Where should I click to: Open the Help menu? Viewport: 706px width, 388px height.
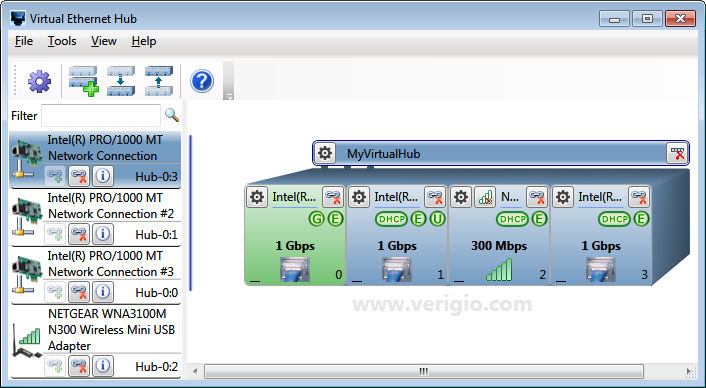tap(144, 41)
